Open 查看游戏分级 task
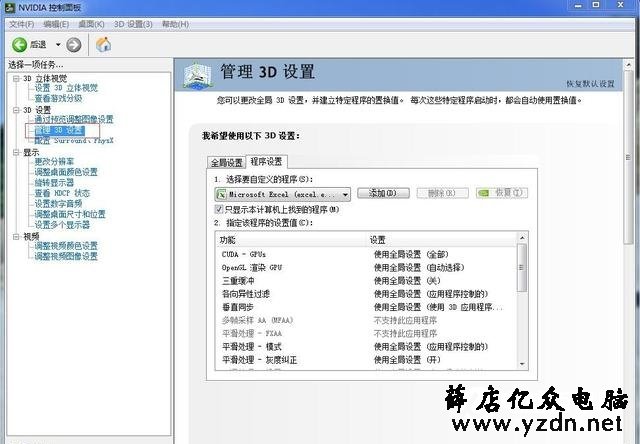Viewport: 640px width, 444px height. coord(58,98)
